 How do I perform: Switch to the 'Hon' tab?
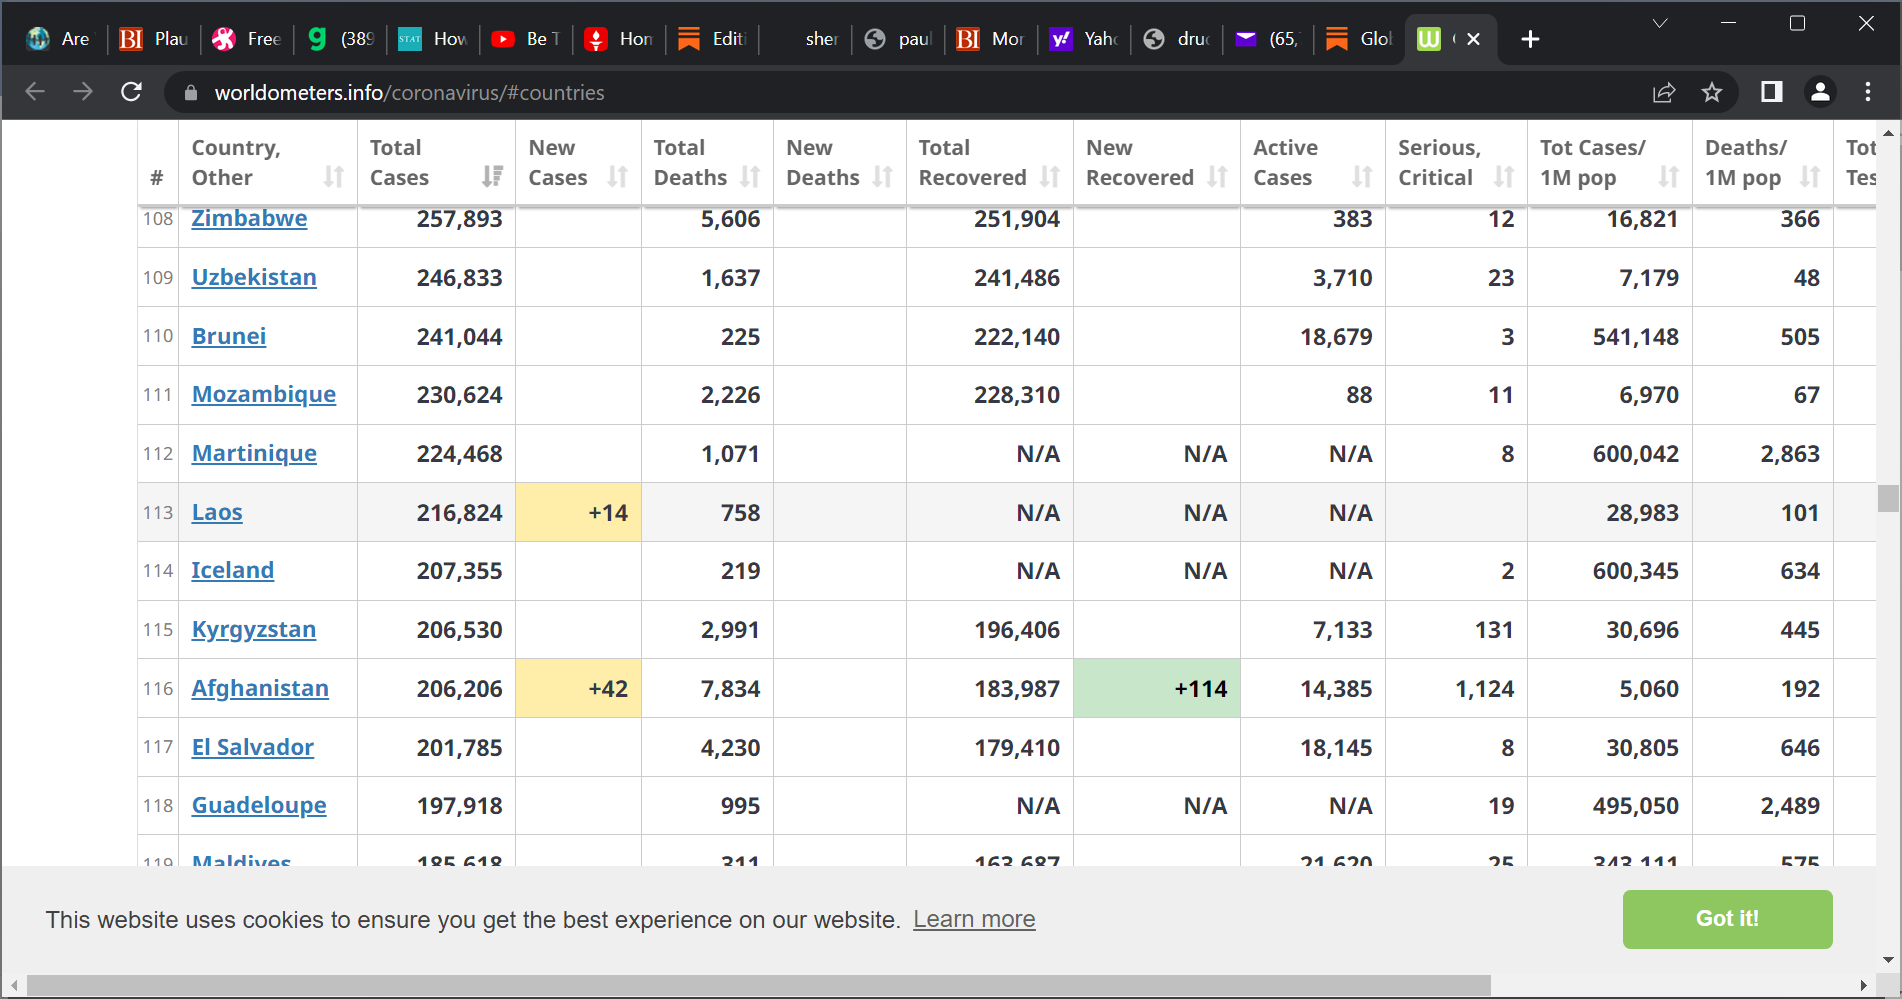[x=619, y=39]
